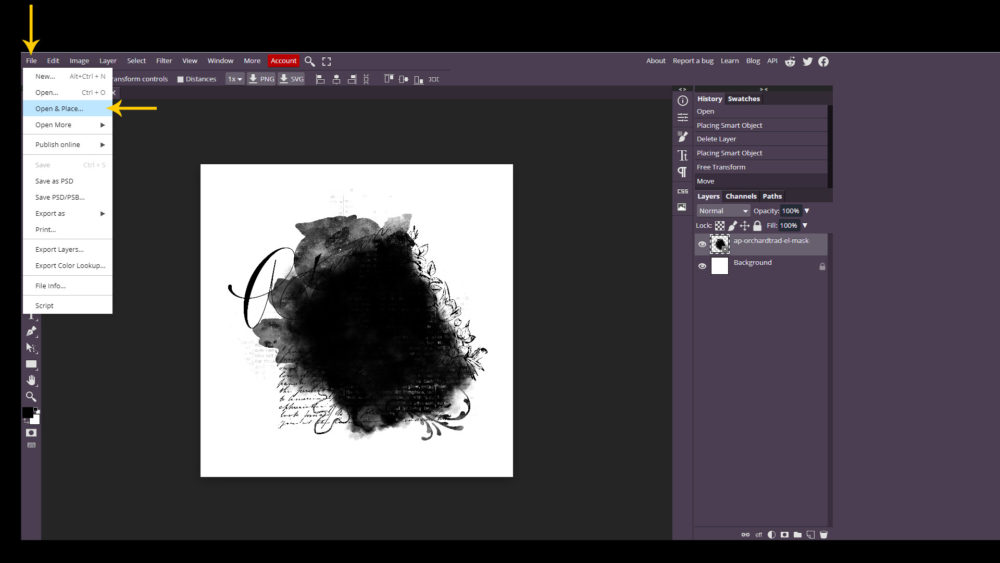Toggle visibility of the Background layer
This screenshot has width=1000, height=563.
702,267
